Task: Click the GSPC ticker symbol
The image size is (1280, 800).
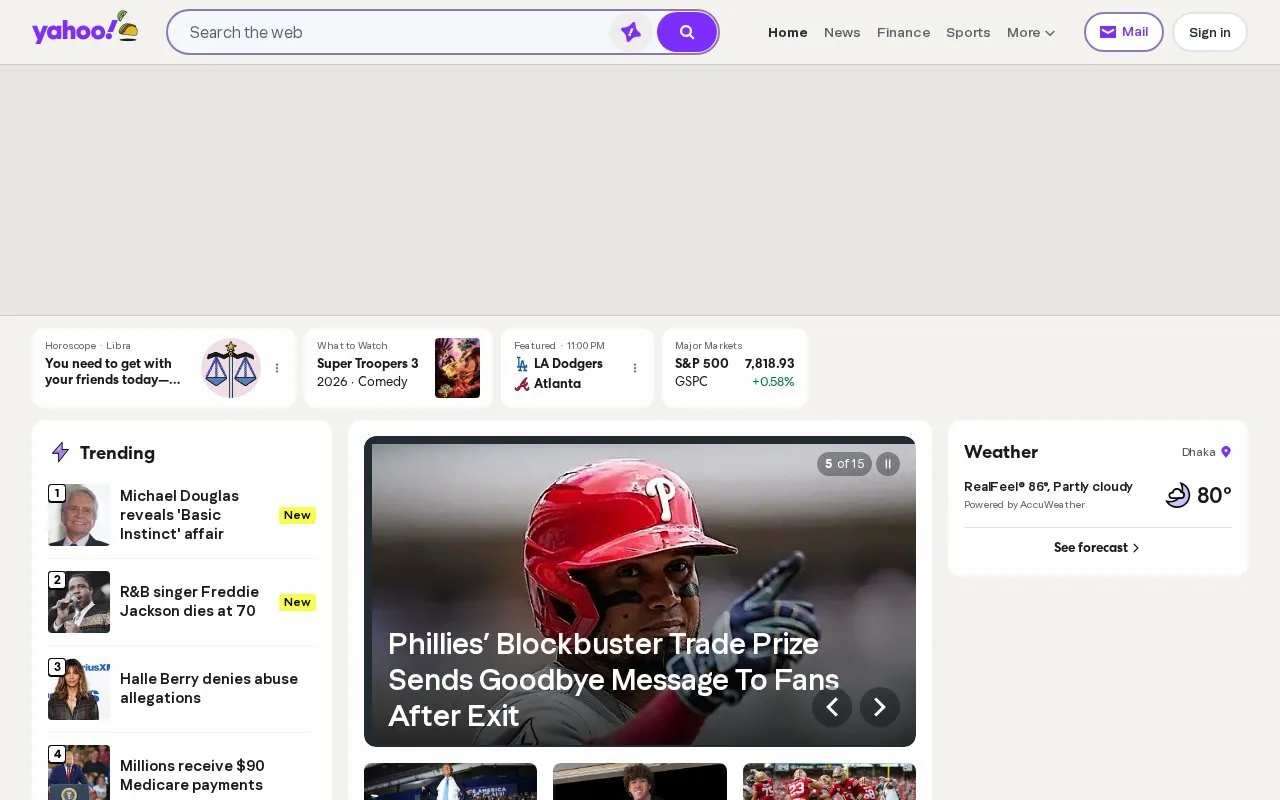Action: point(691,382)
